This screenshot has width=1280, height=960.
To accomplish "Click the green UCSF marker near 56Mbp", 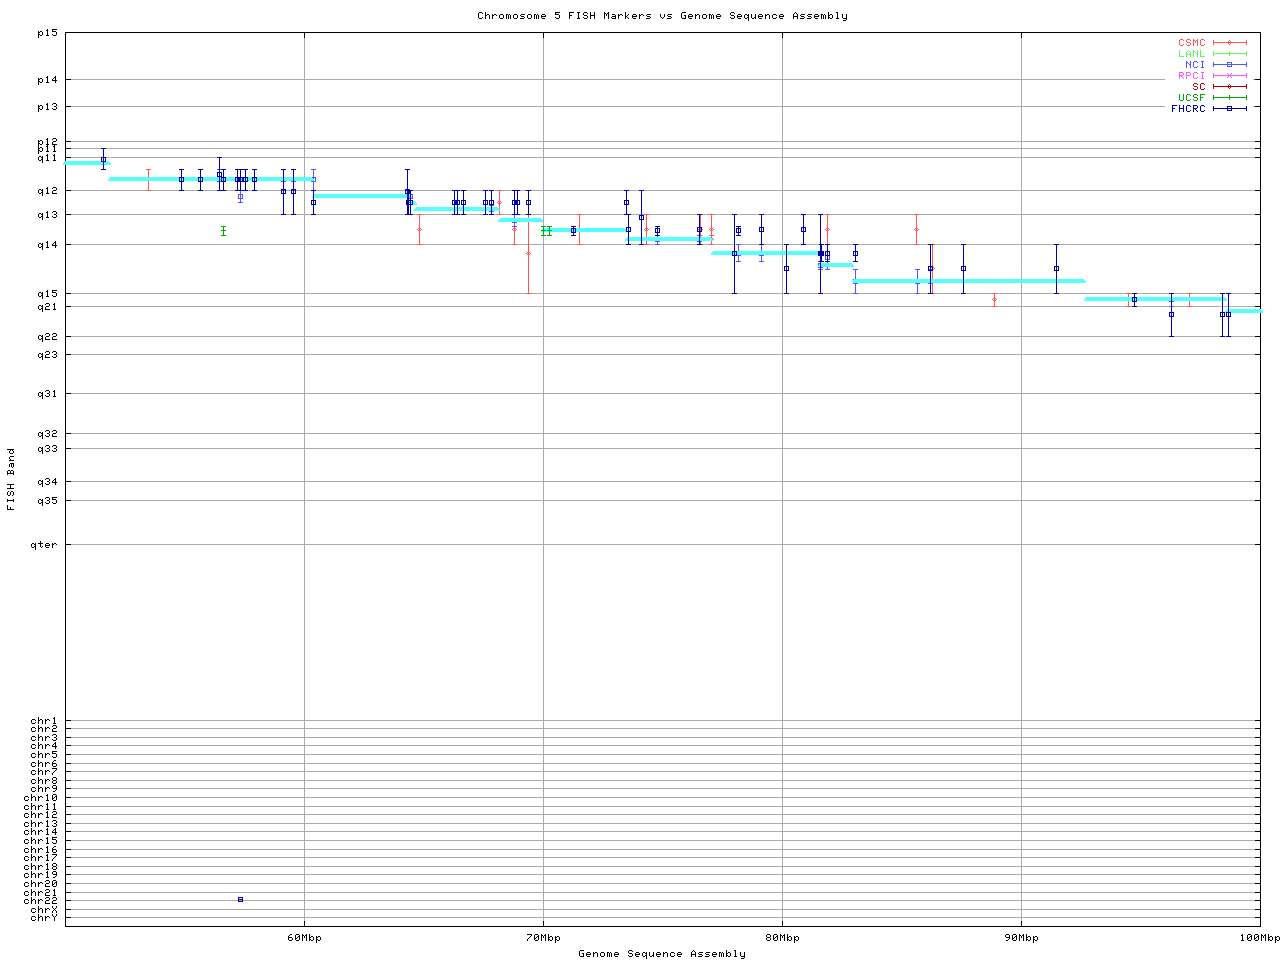I will [223, 230].
